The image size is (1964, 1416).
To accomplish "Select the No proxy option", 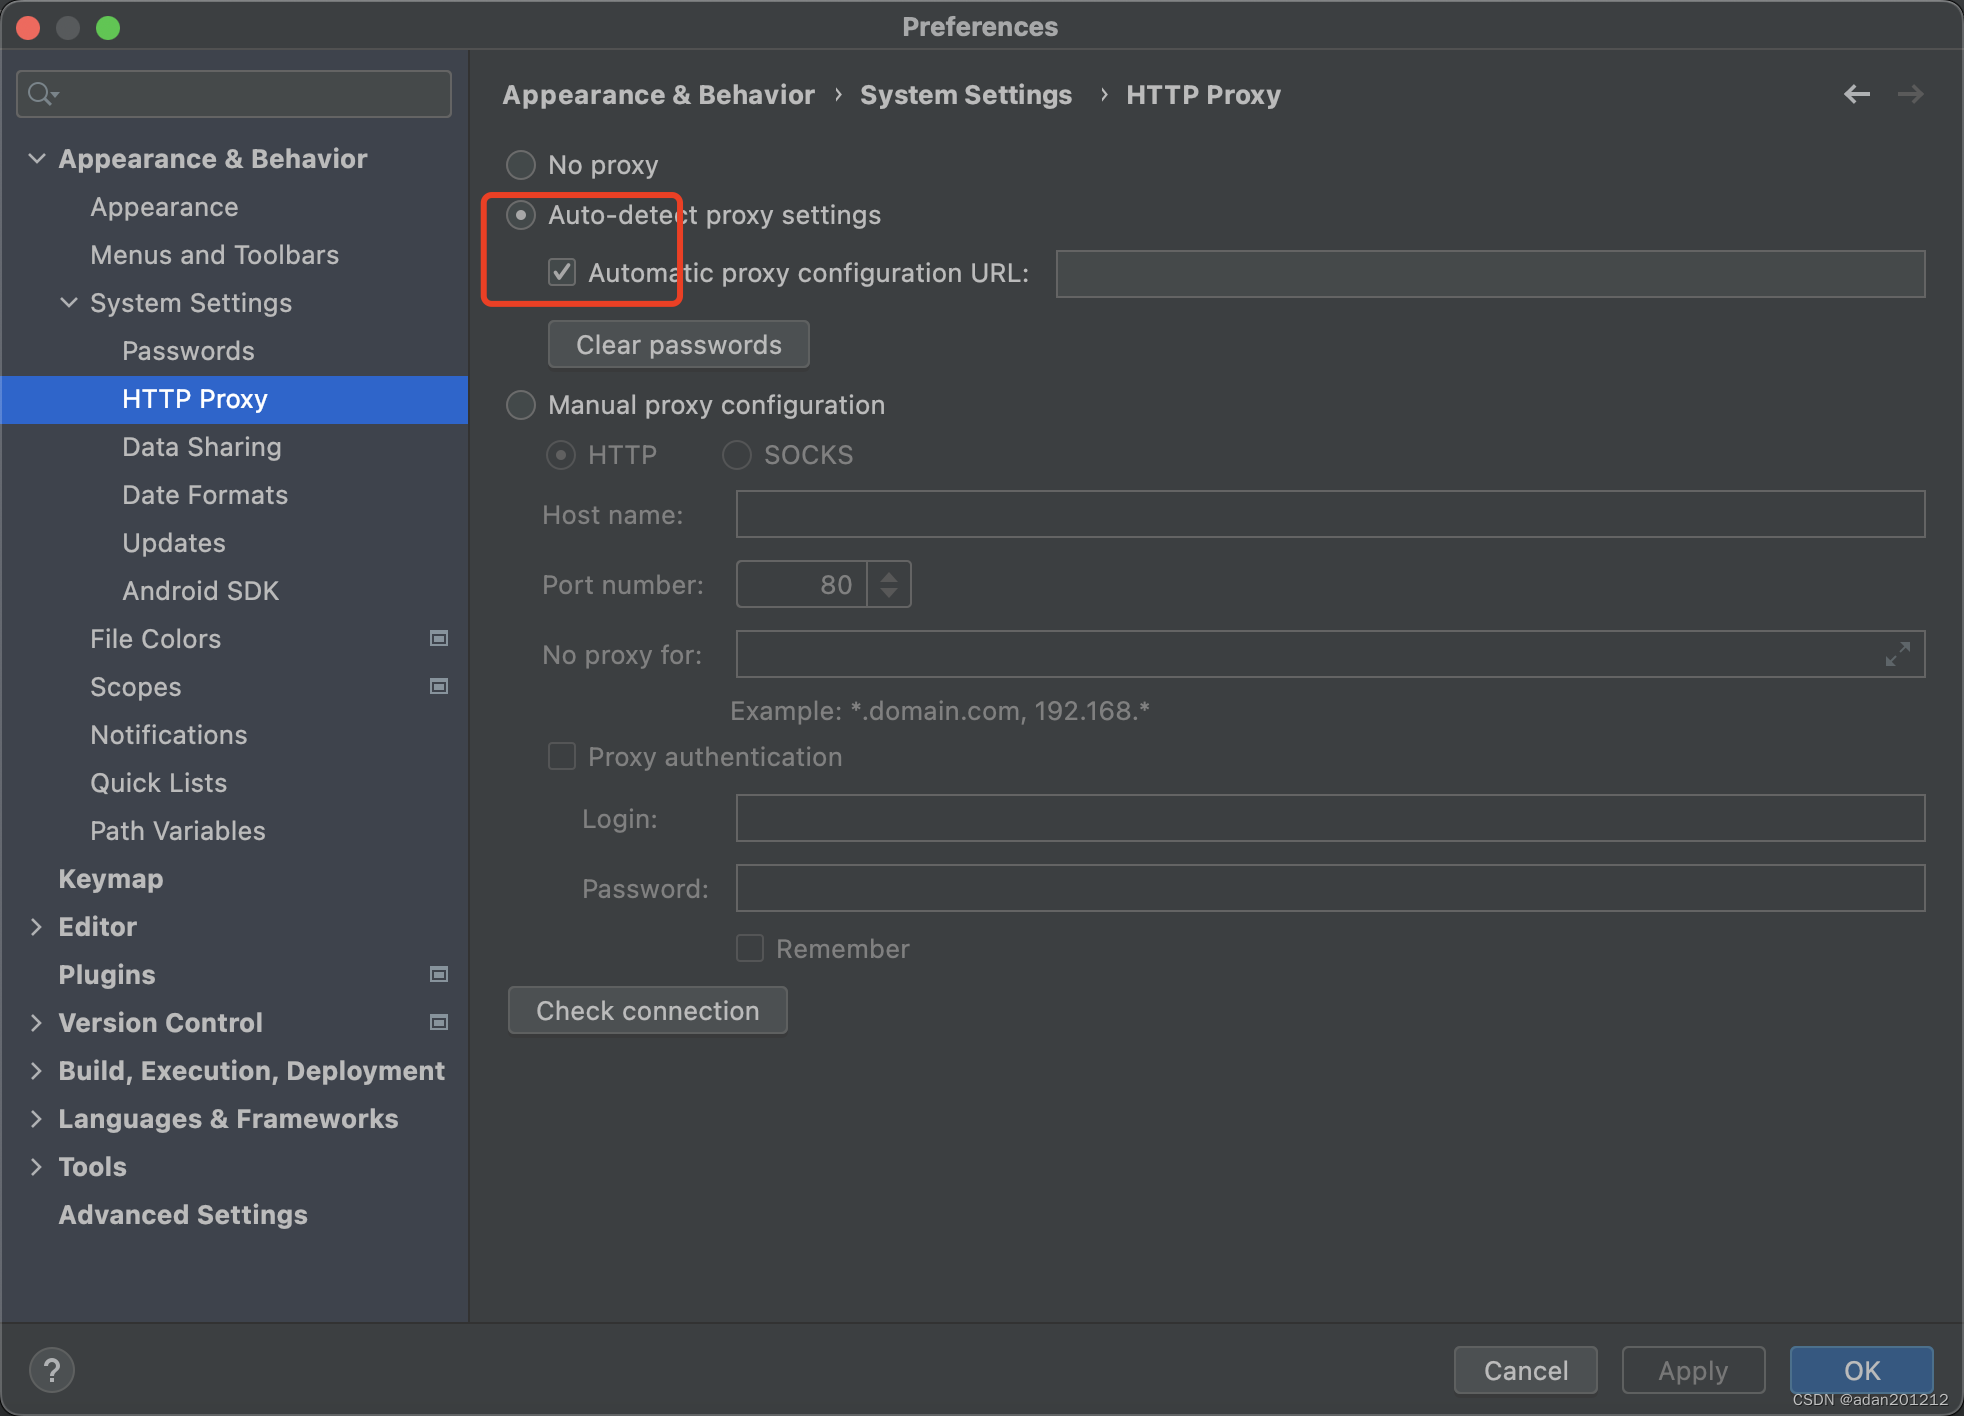I will click(521, 165).
